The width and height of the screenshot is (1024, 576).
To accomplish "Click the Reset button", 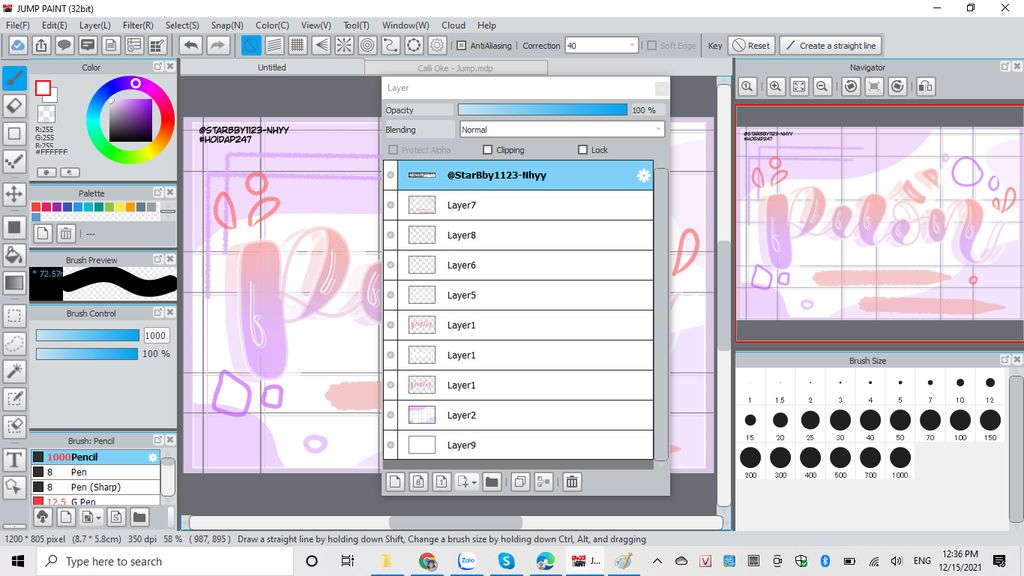I will point(752,46).
